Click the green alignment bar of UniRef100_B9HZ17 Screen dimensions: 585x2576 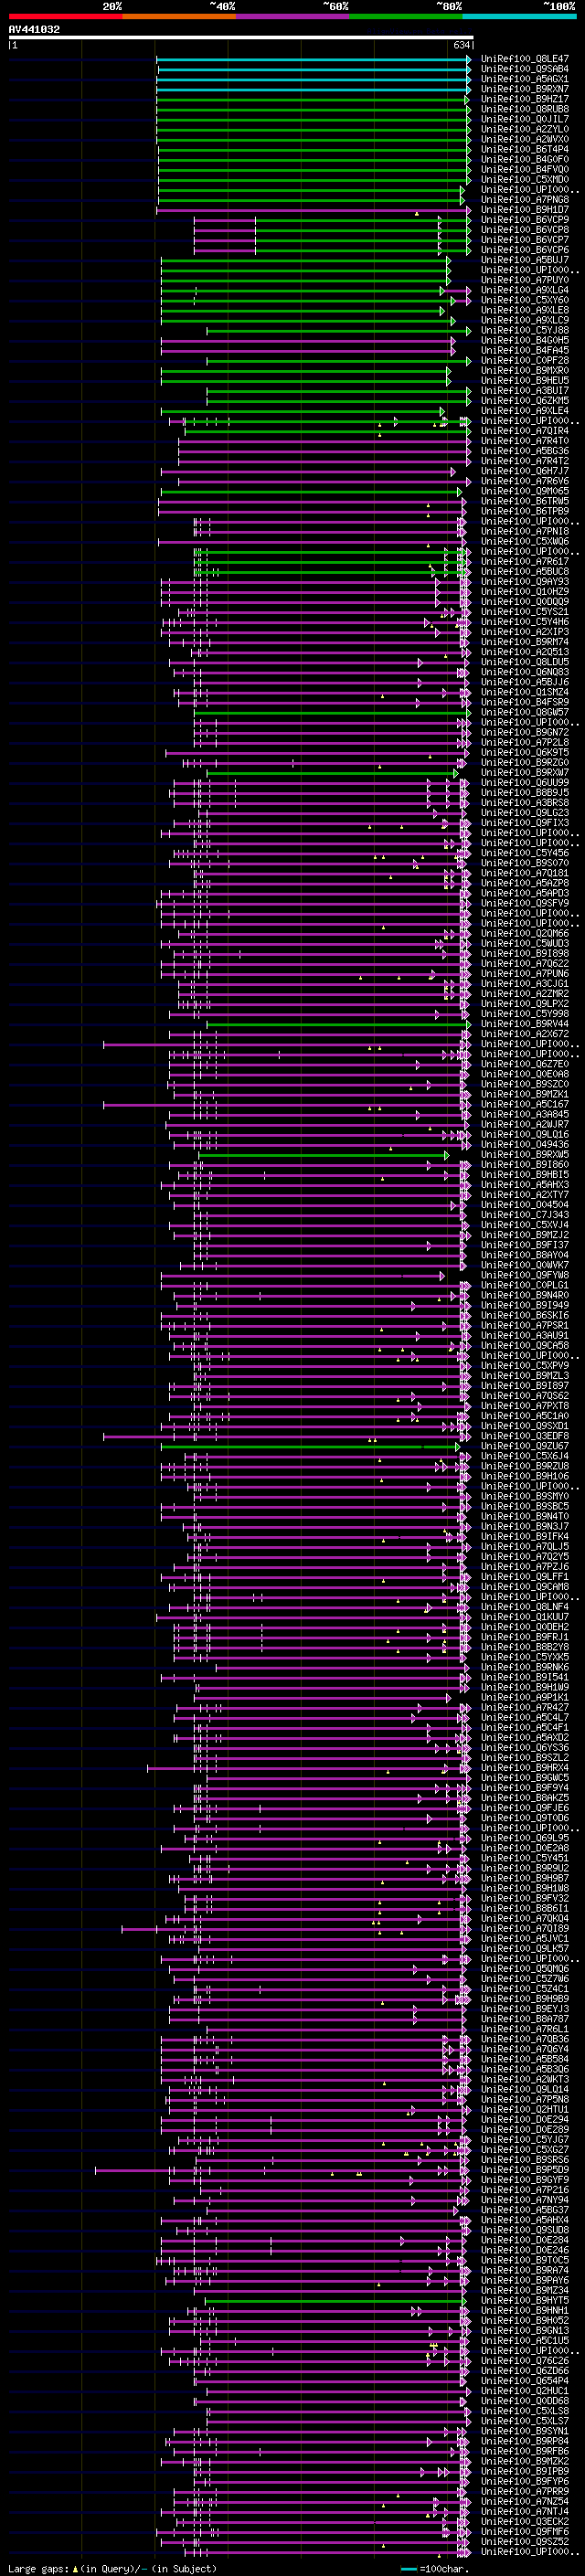tap(313, 99)
